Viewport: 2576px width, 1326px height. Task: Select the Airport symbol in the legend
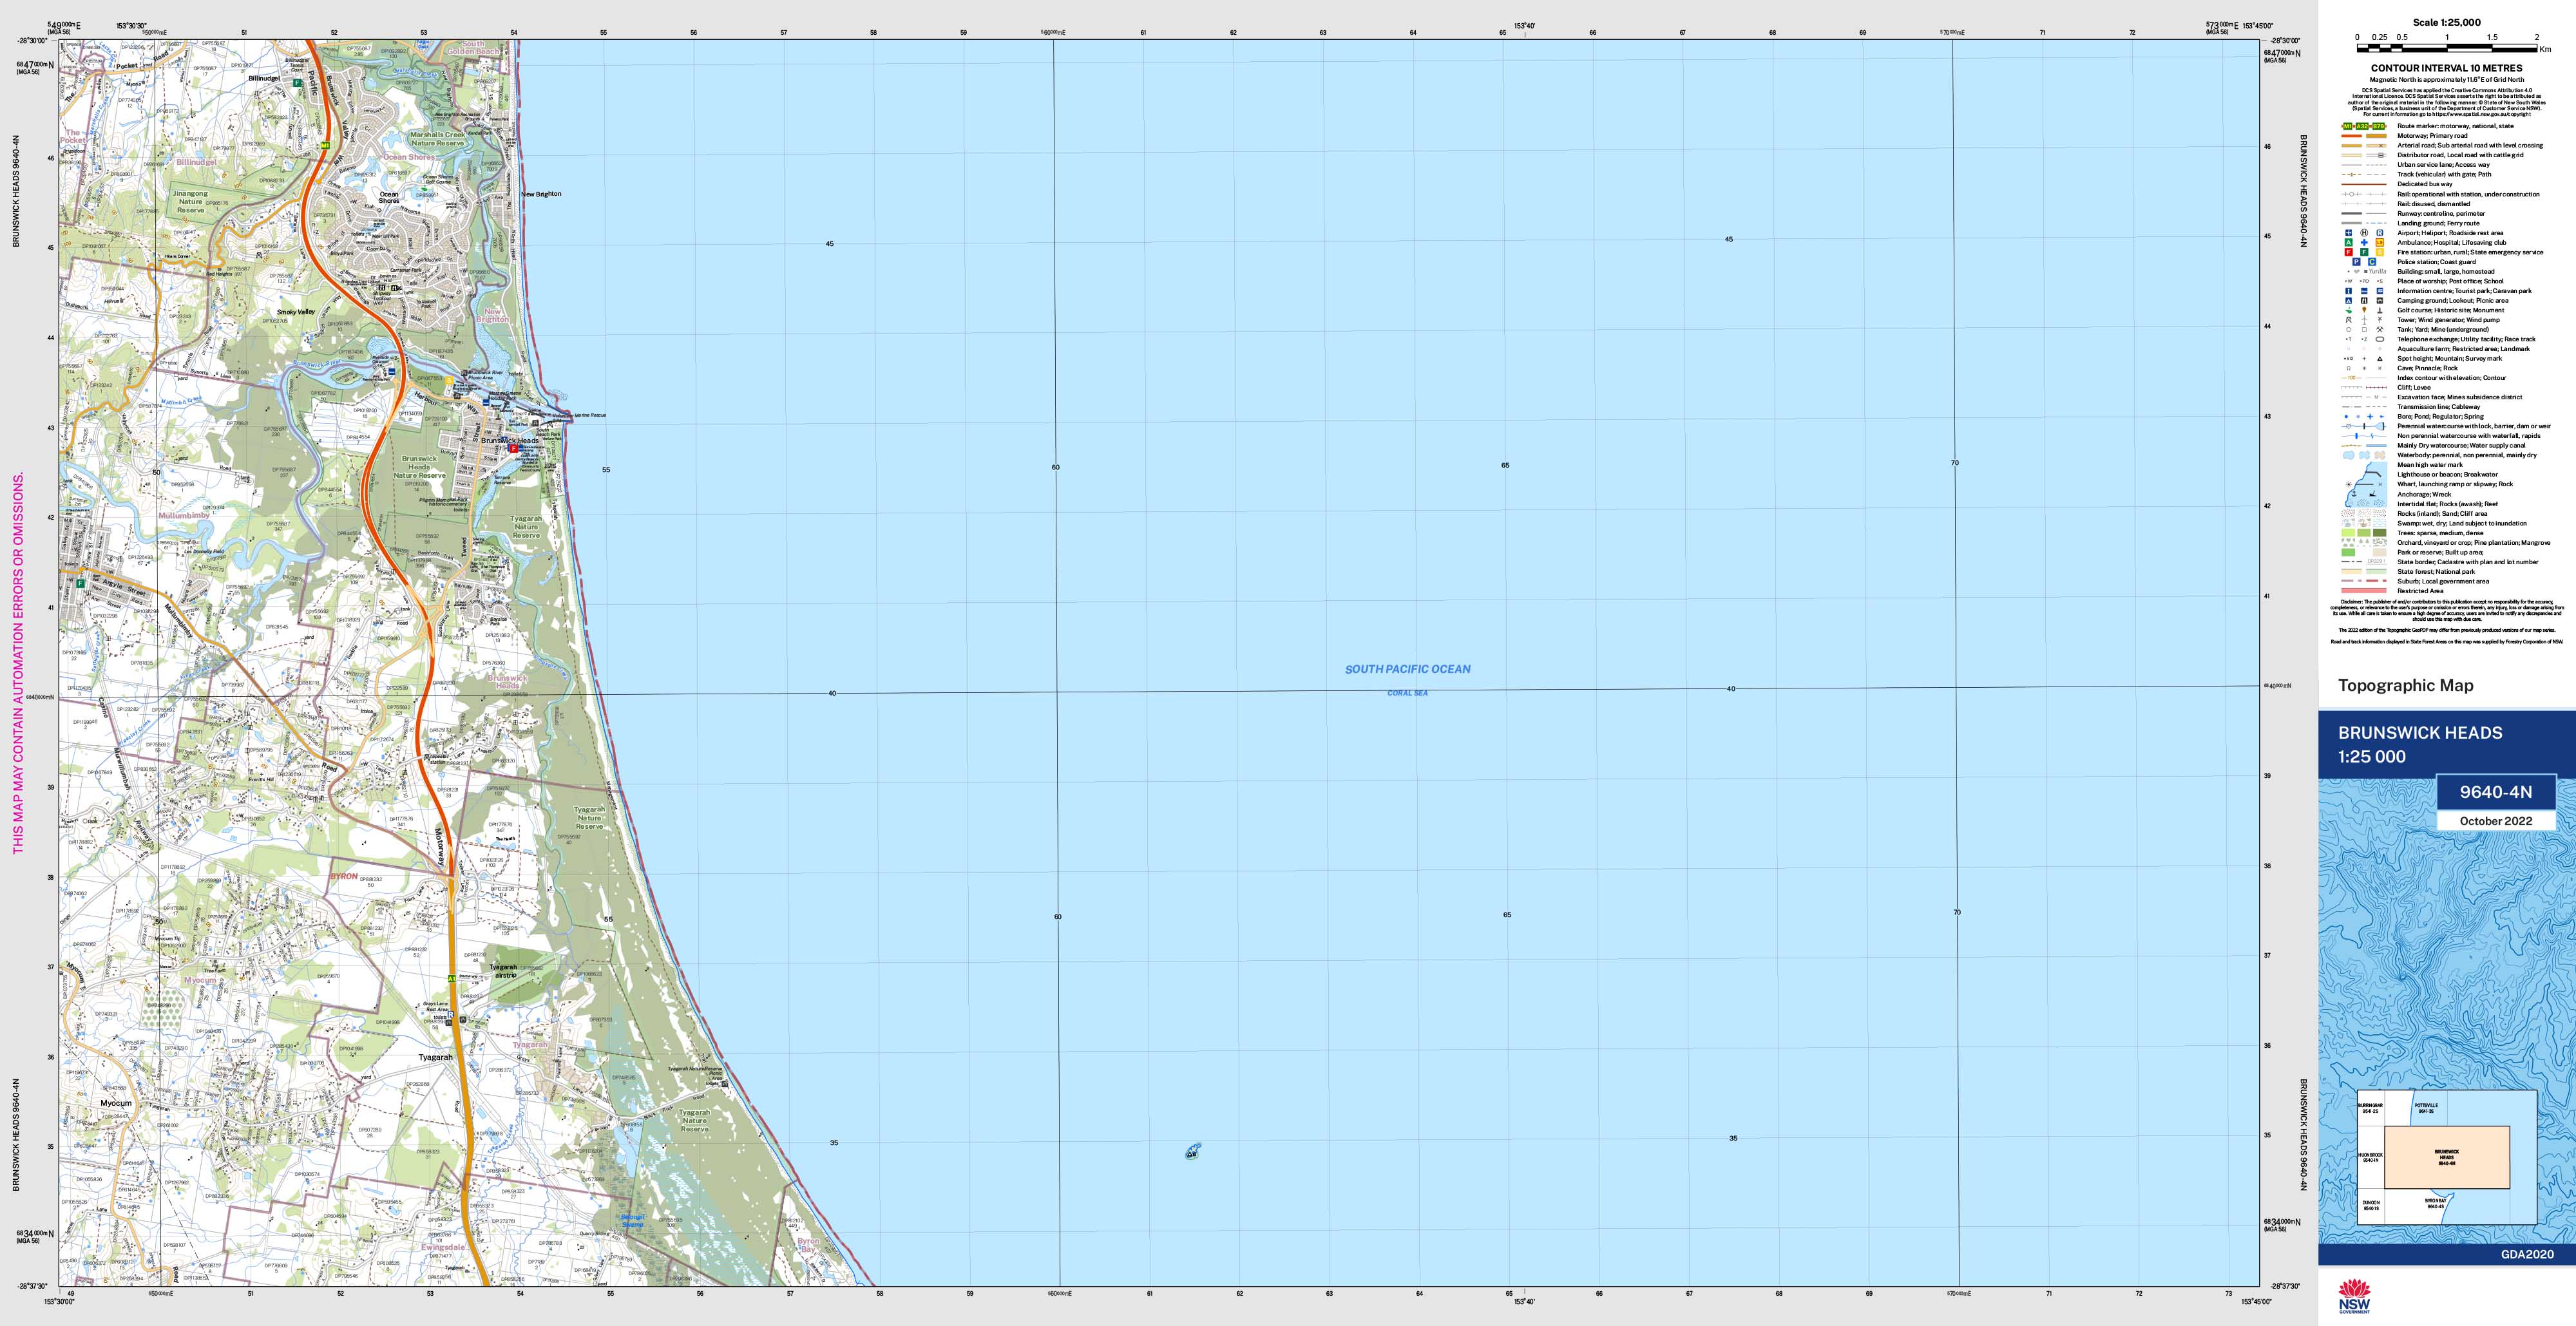pos(2349,233)
